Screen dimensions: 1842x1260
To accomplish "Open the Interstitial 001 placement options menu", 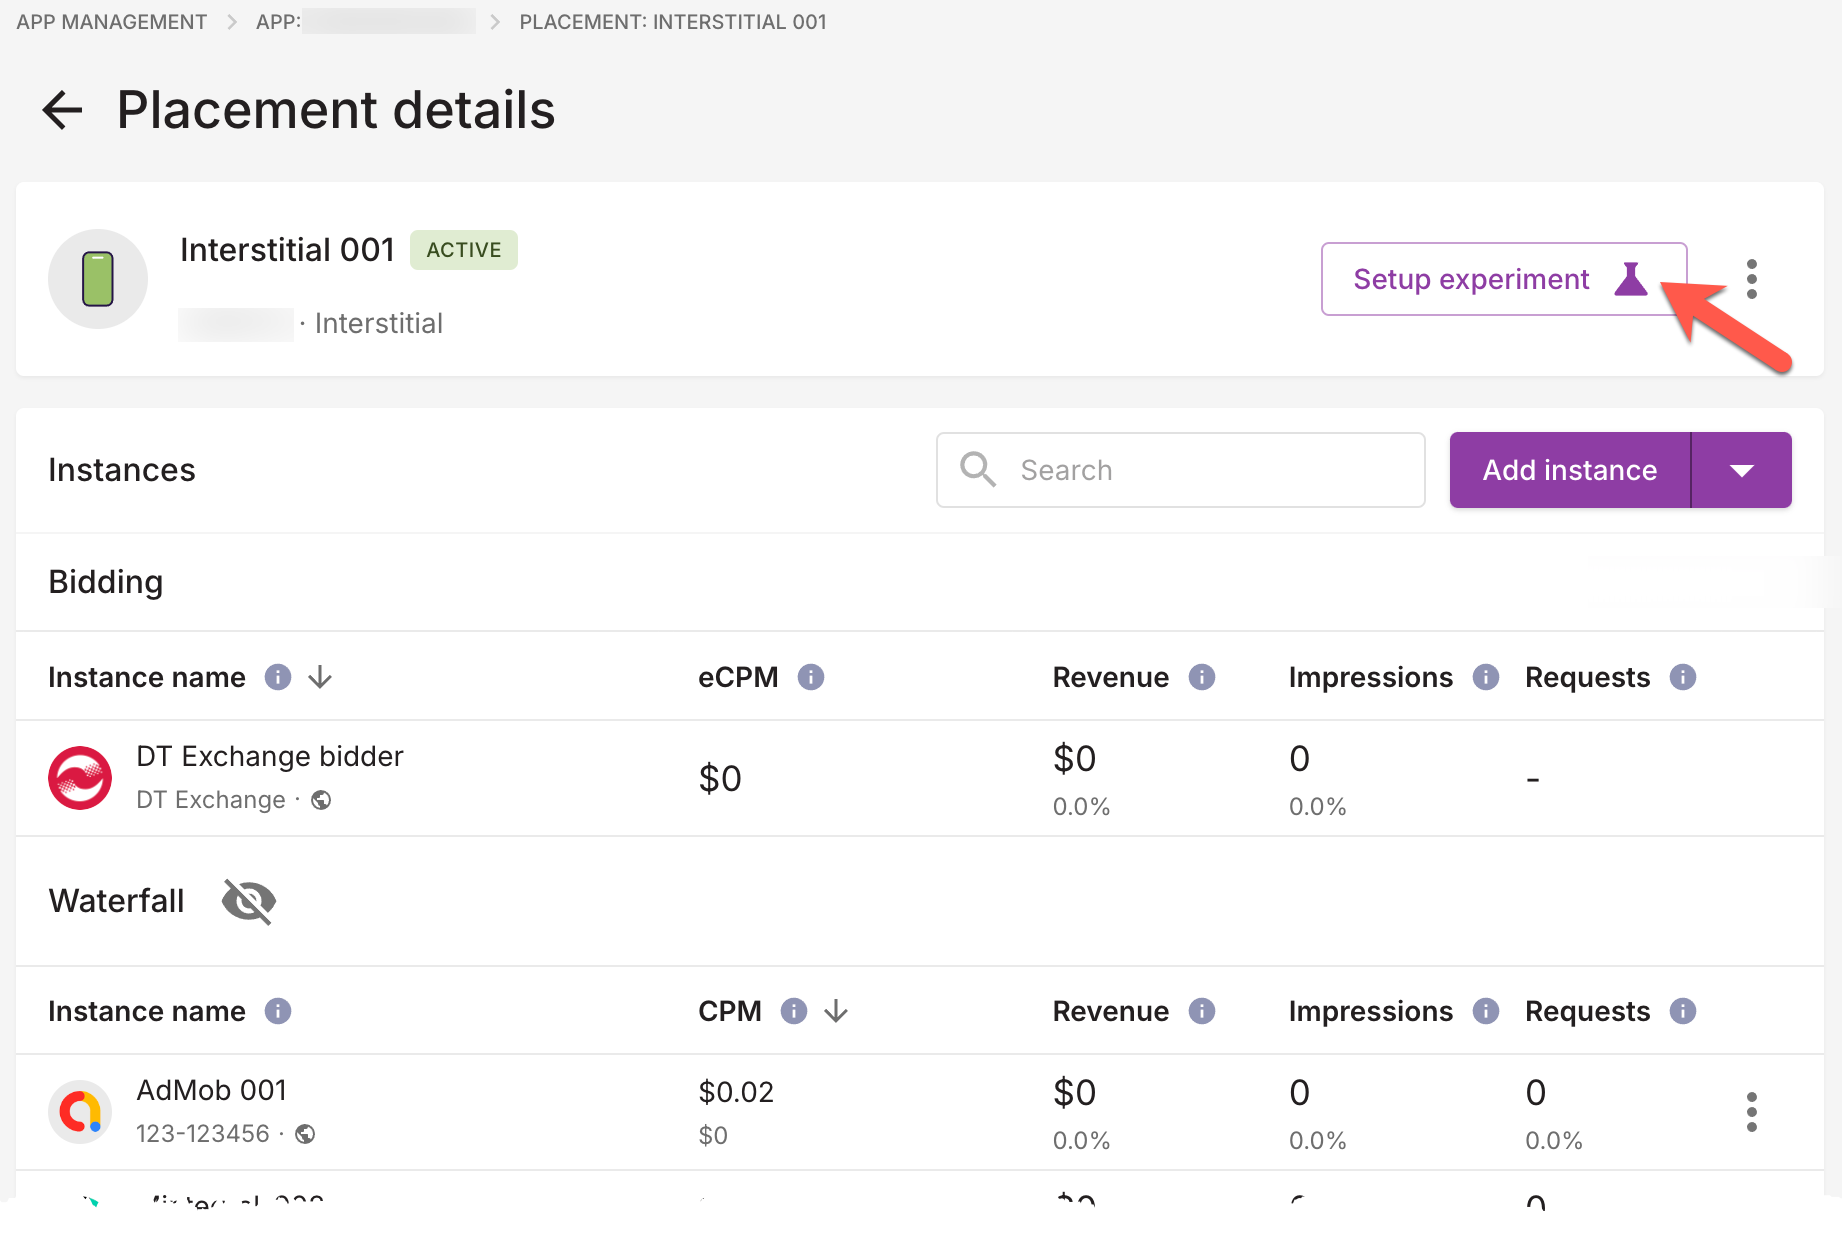I will point(1751,279).
